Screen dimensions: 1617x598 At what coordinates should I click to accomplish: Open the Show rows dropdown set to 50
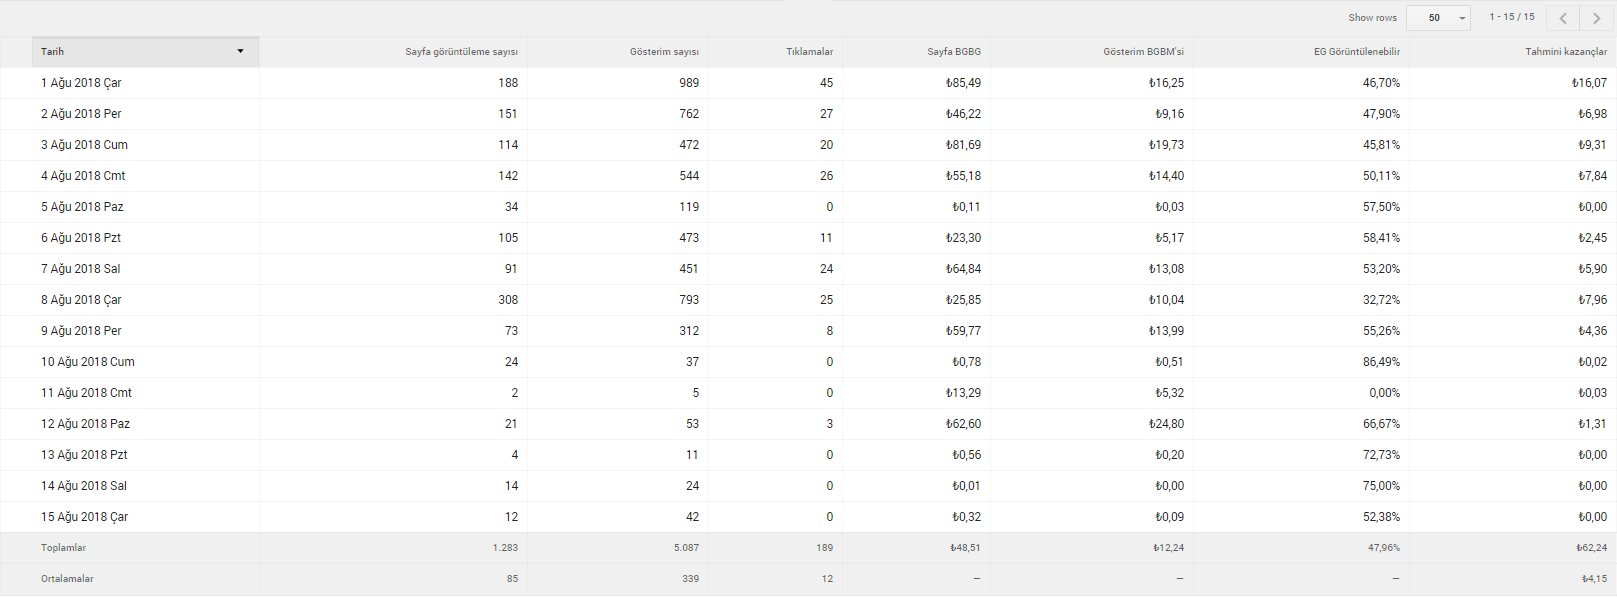pyautogui.click(x=1438, y=18)
